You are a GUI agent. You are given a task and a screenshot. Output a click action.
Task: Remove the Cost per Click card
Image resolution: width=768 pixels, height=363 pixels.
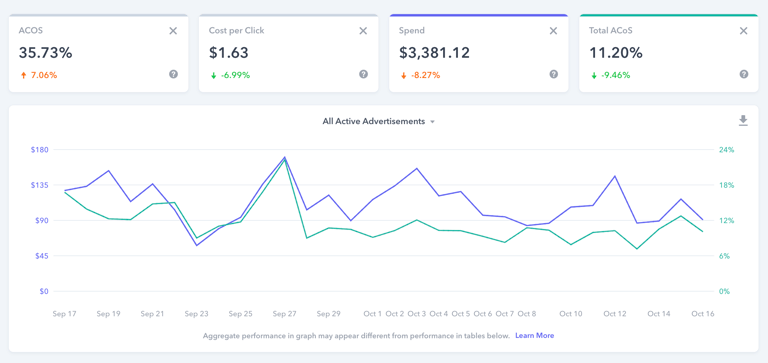click(363, 31)
